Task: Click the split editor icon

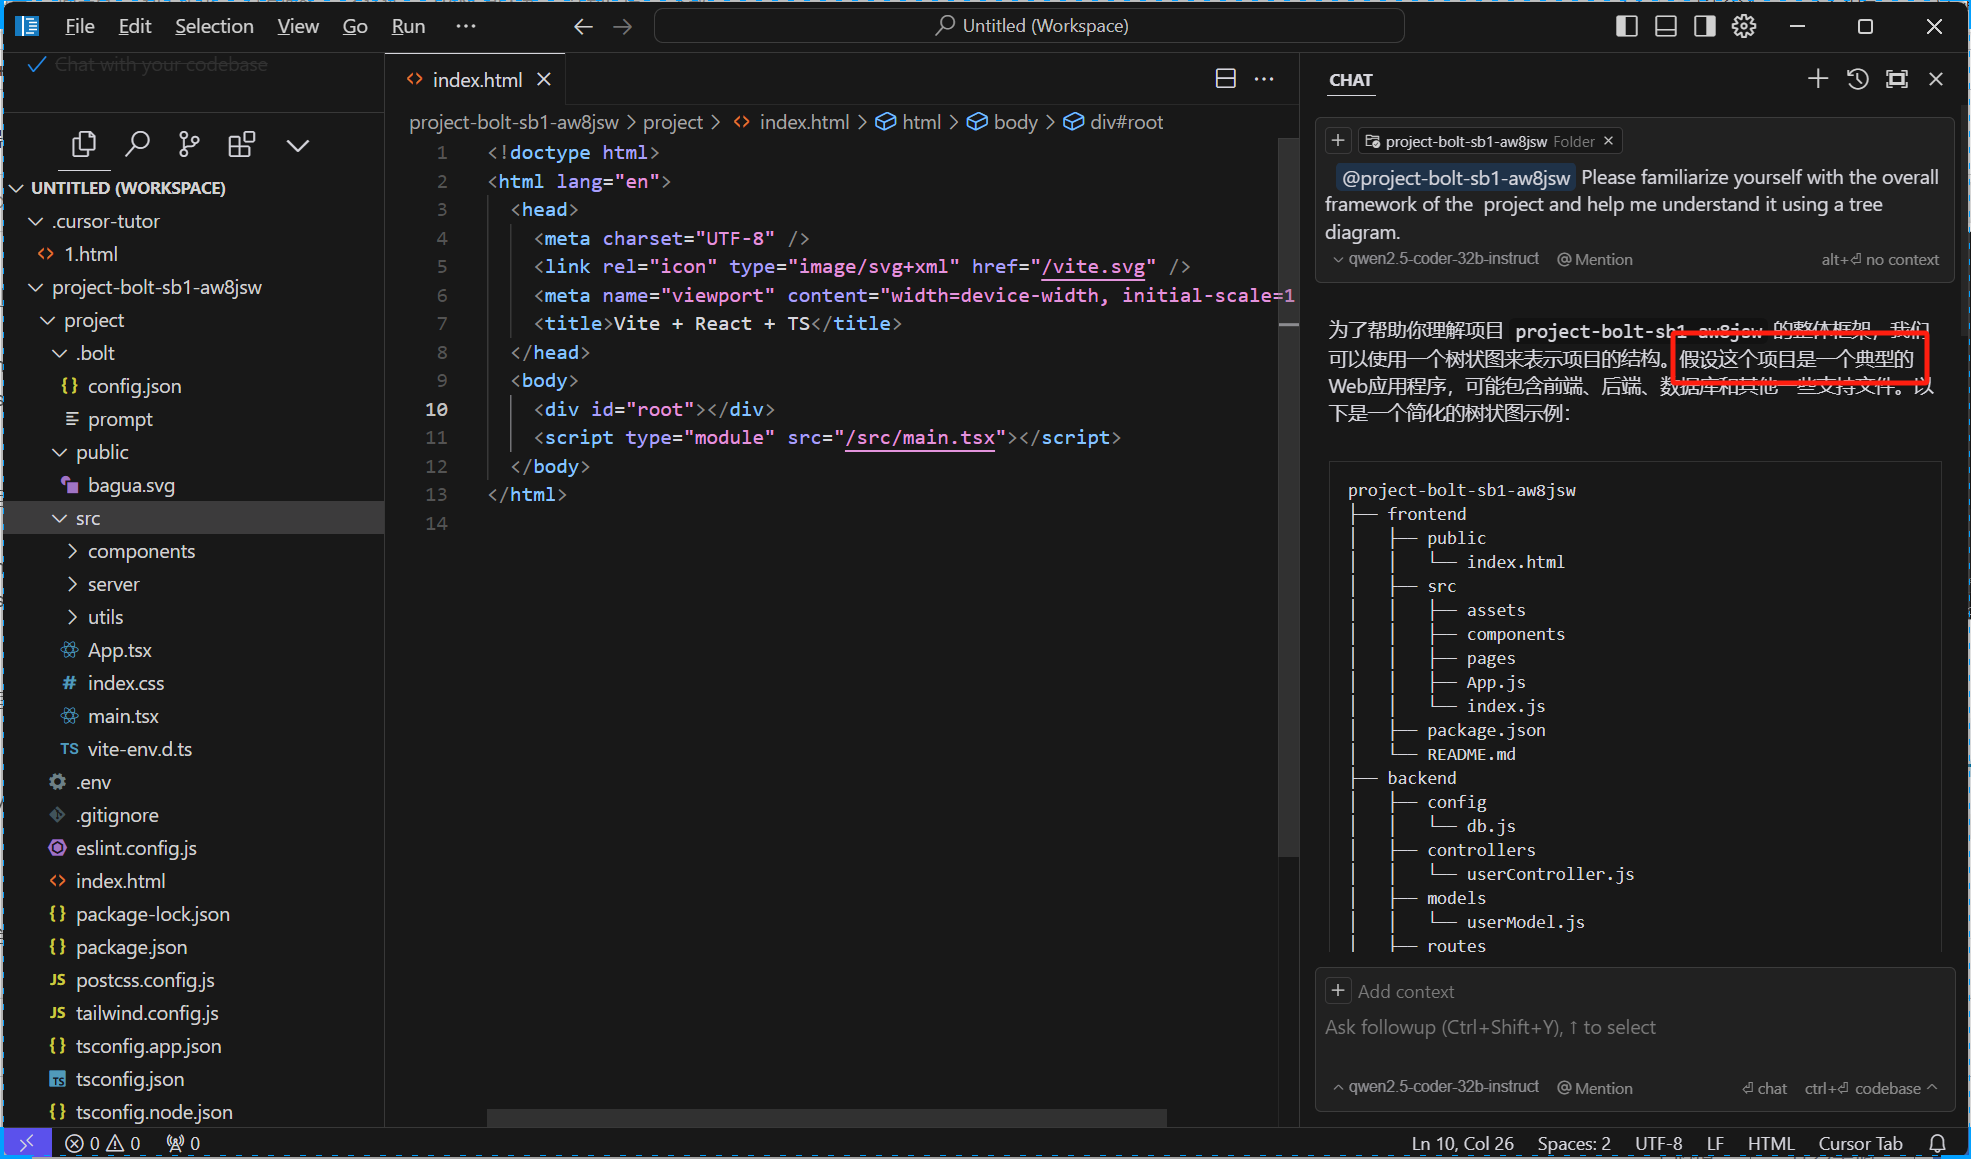Action: pos(1225,79)
